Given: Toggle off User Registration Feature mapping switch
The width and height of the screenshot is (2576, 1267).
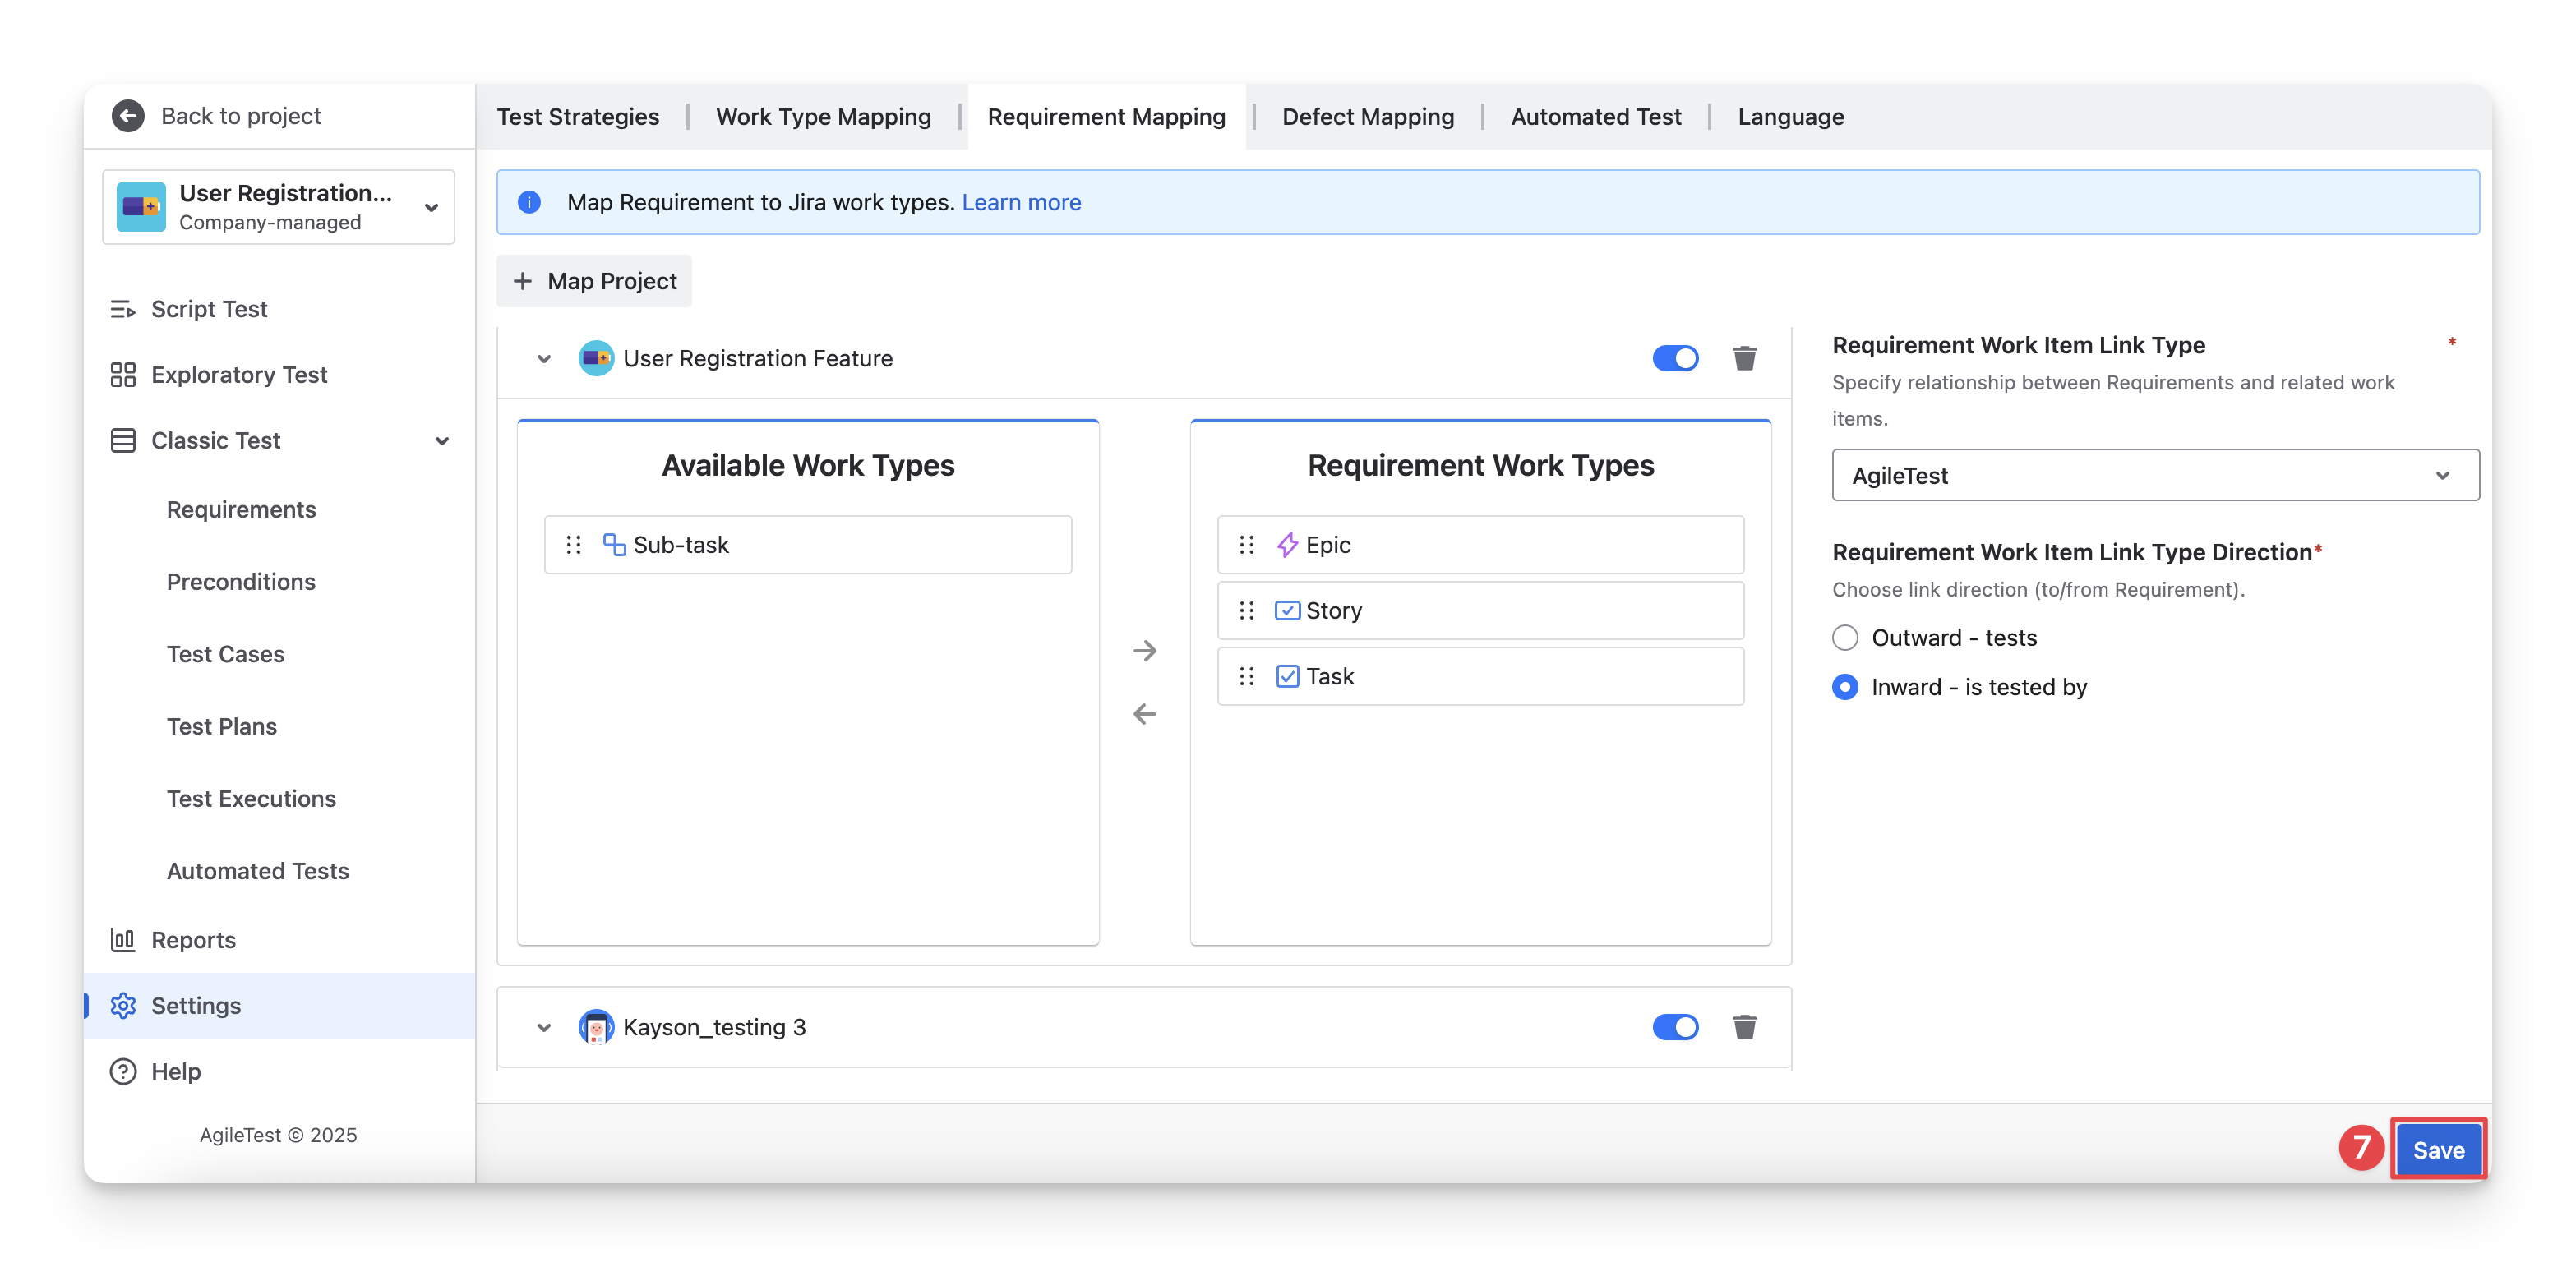Looking at the screenshot, I should (1675, 358).
